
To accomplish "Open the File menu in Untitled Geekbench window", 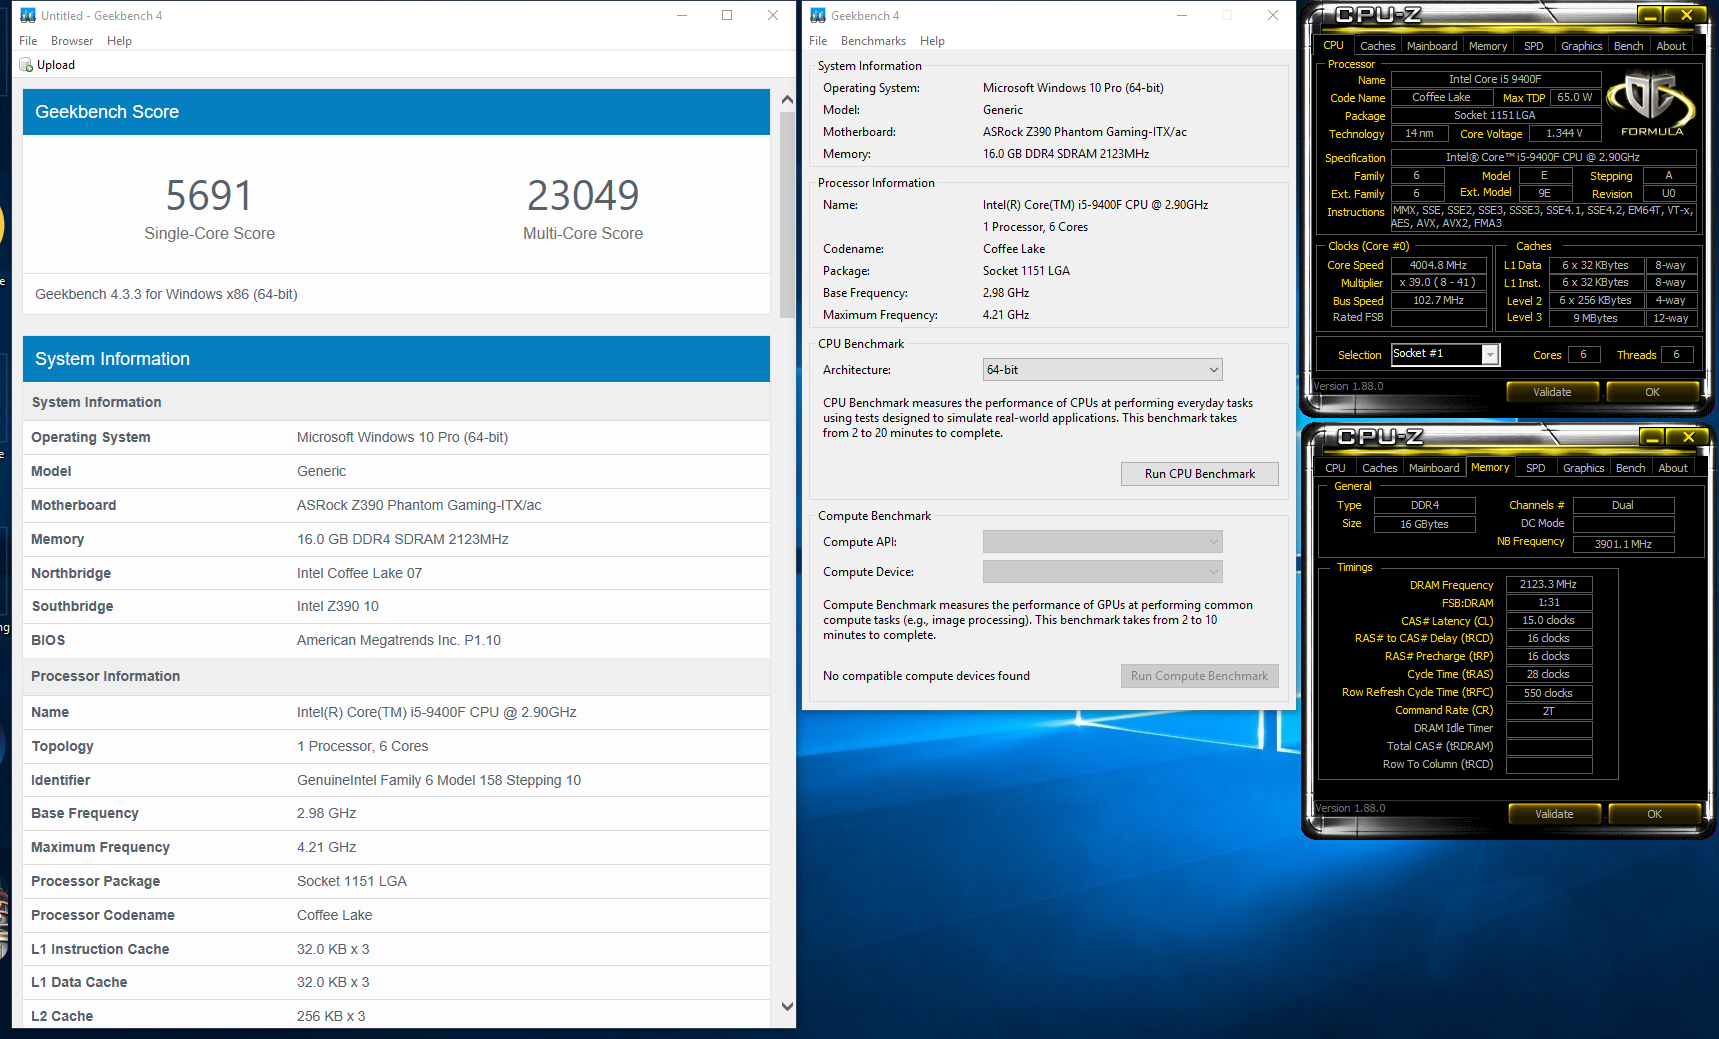I will click(x=28, y=41).
